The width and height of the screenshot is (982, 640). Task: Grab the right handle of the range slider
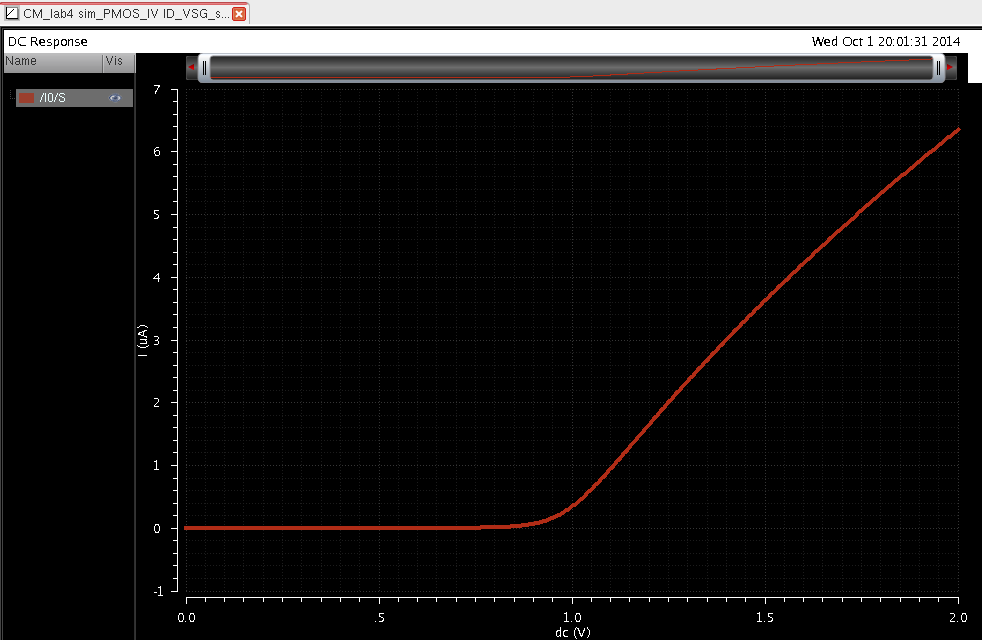pyautogui.click(x=938, y=68)
